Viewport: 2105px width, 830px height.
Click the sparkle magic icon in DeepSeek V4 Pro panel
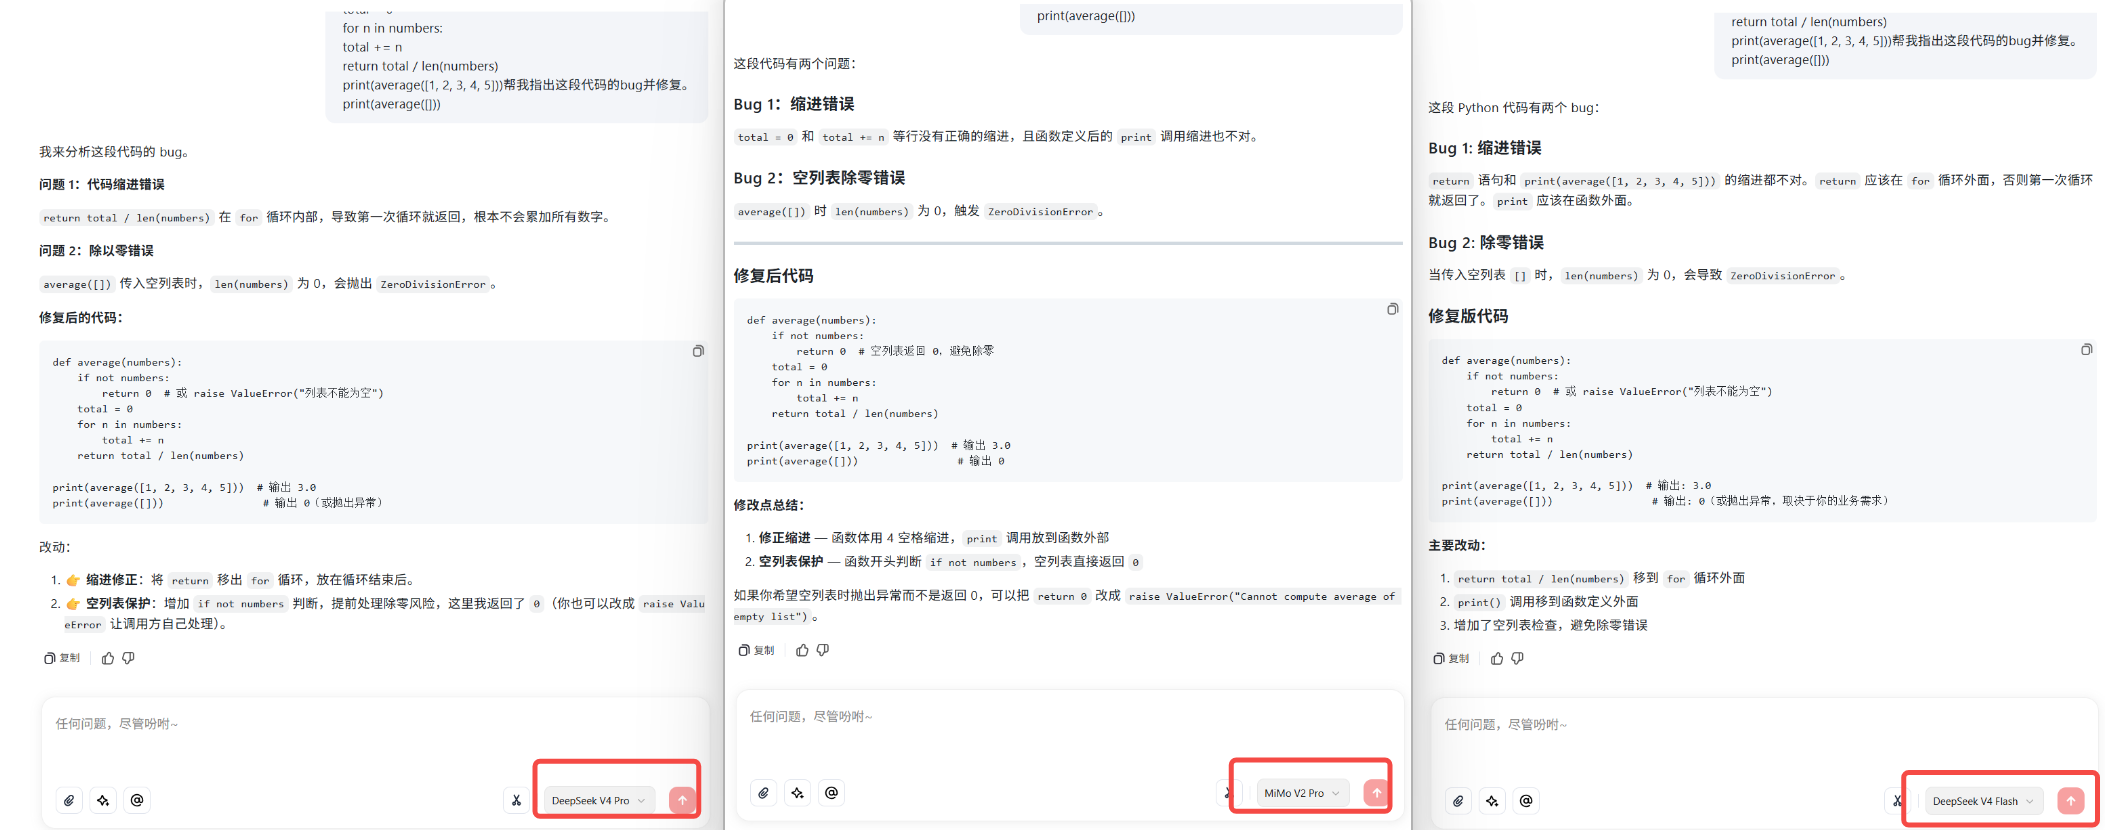(103, 800)
